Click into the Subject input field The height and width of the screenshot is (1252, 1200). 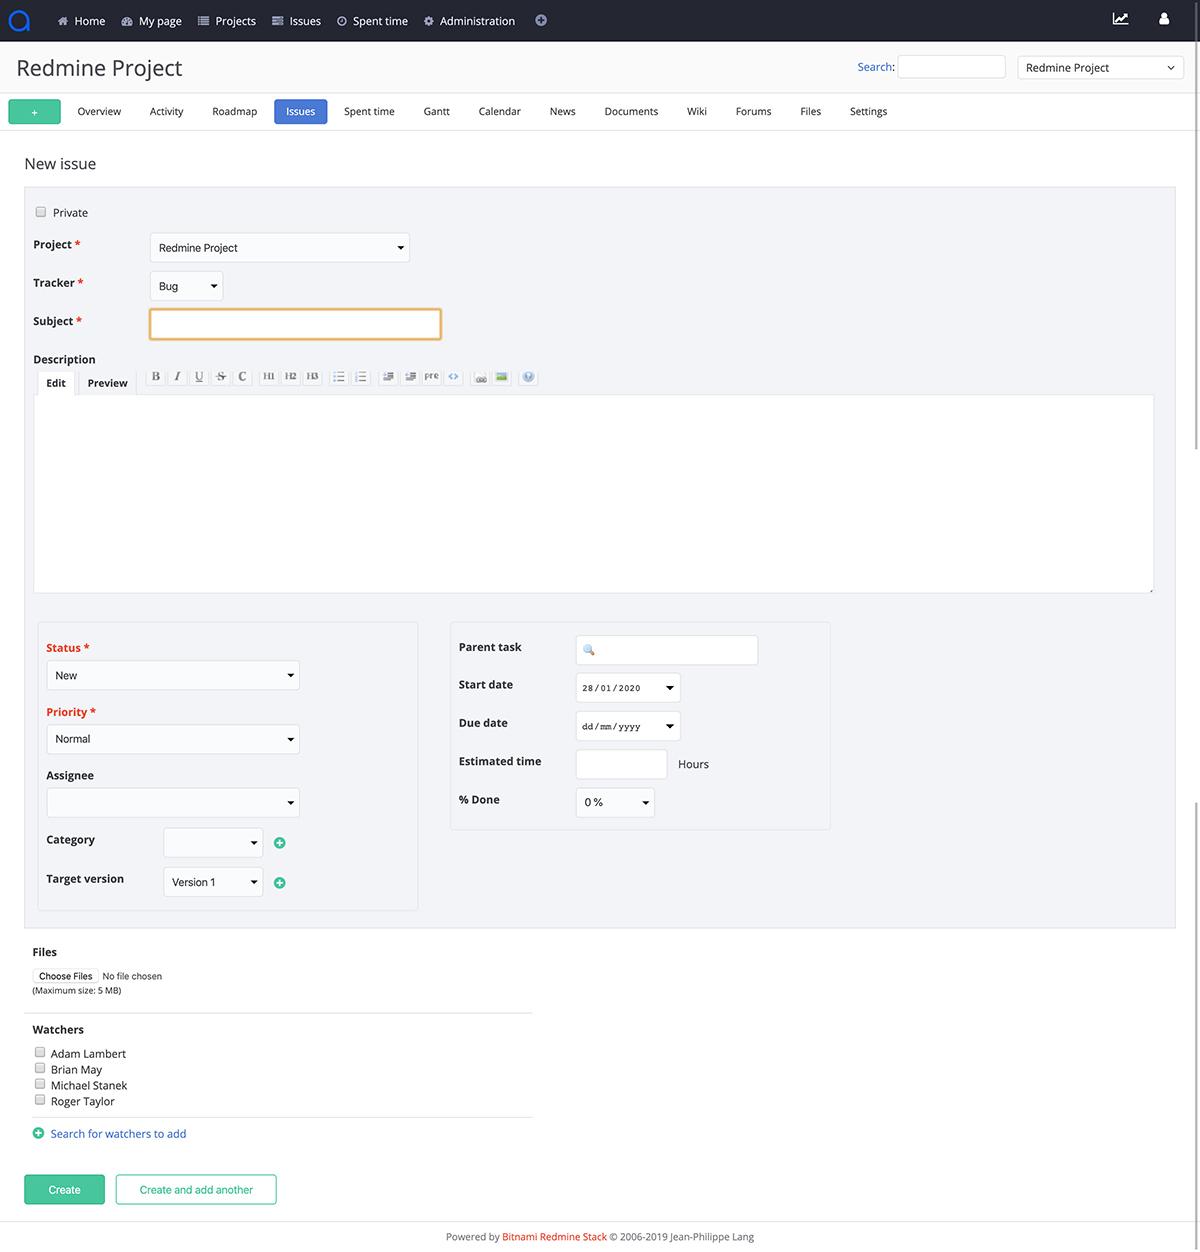click(295, 324)
